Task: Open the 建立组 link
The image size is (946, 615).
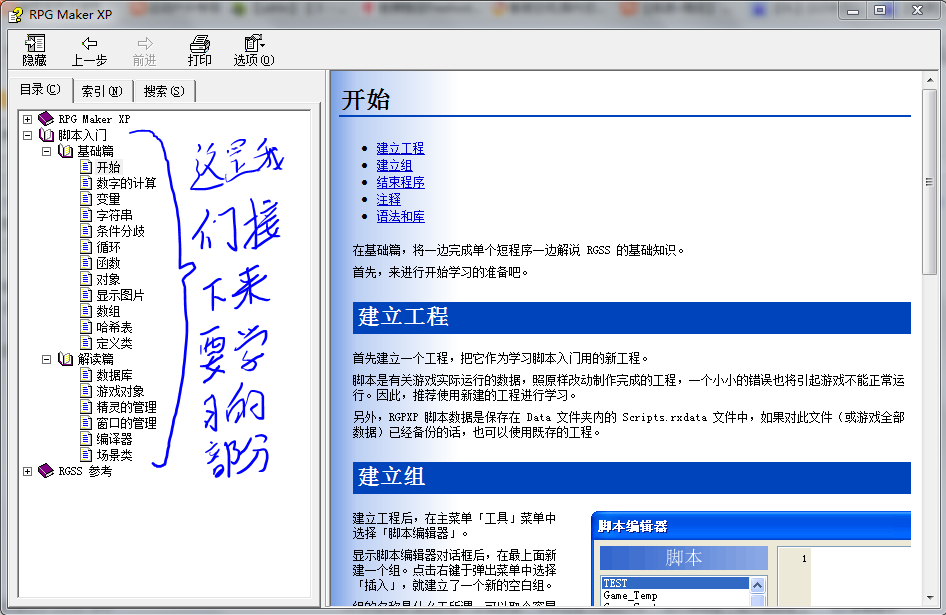Action: [x=395, y=165]
